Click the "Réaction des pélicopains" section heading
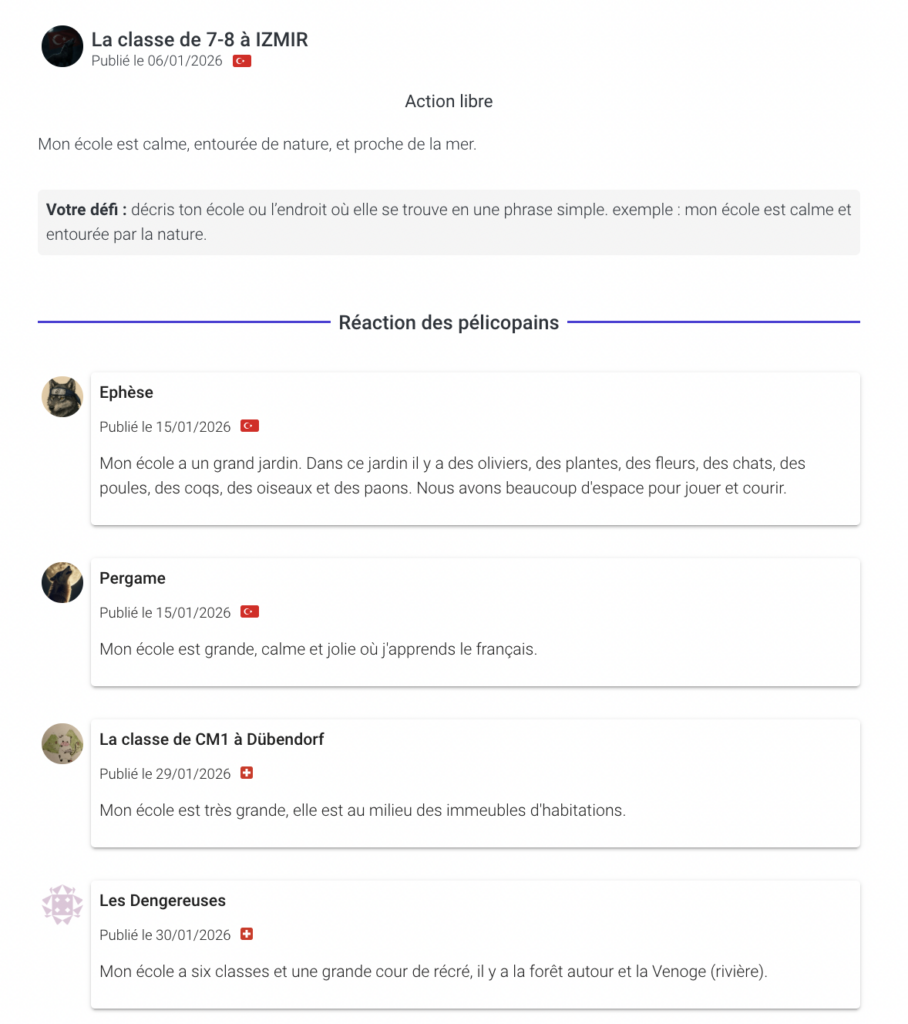908x1024 pixels. tap(448, 322)
